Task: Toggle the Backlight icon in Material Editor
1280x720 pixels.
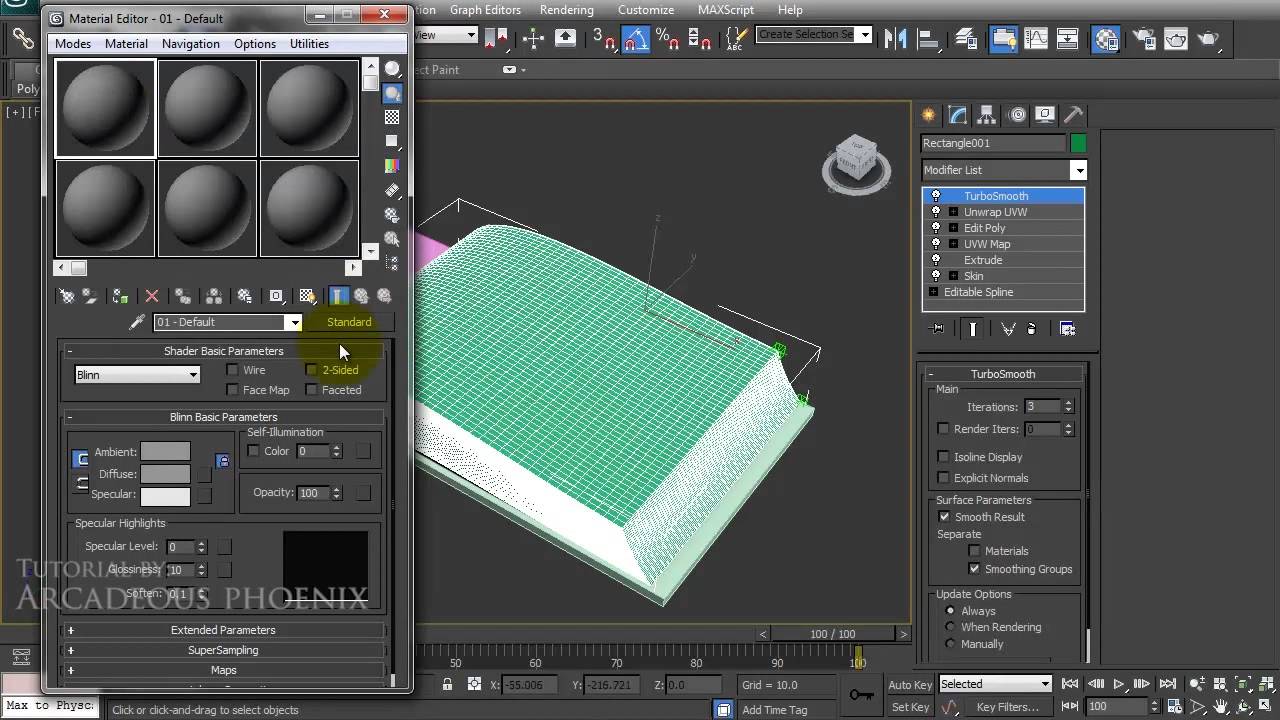Action: pyautogui.click(x=393, y=93)
